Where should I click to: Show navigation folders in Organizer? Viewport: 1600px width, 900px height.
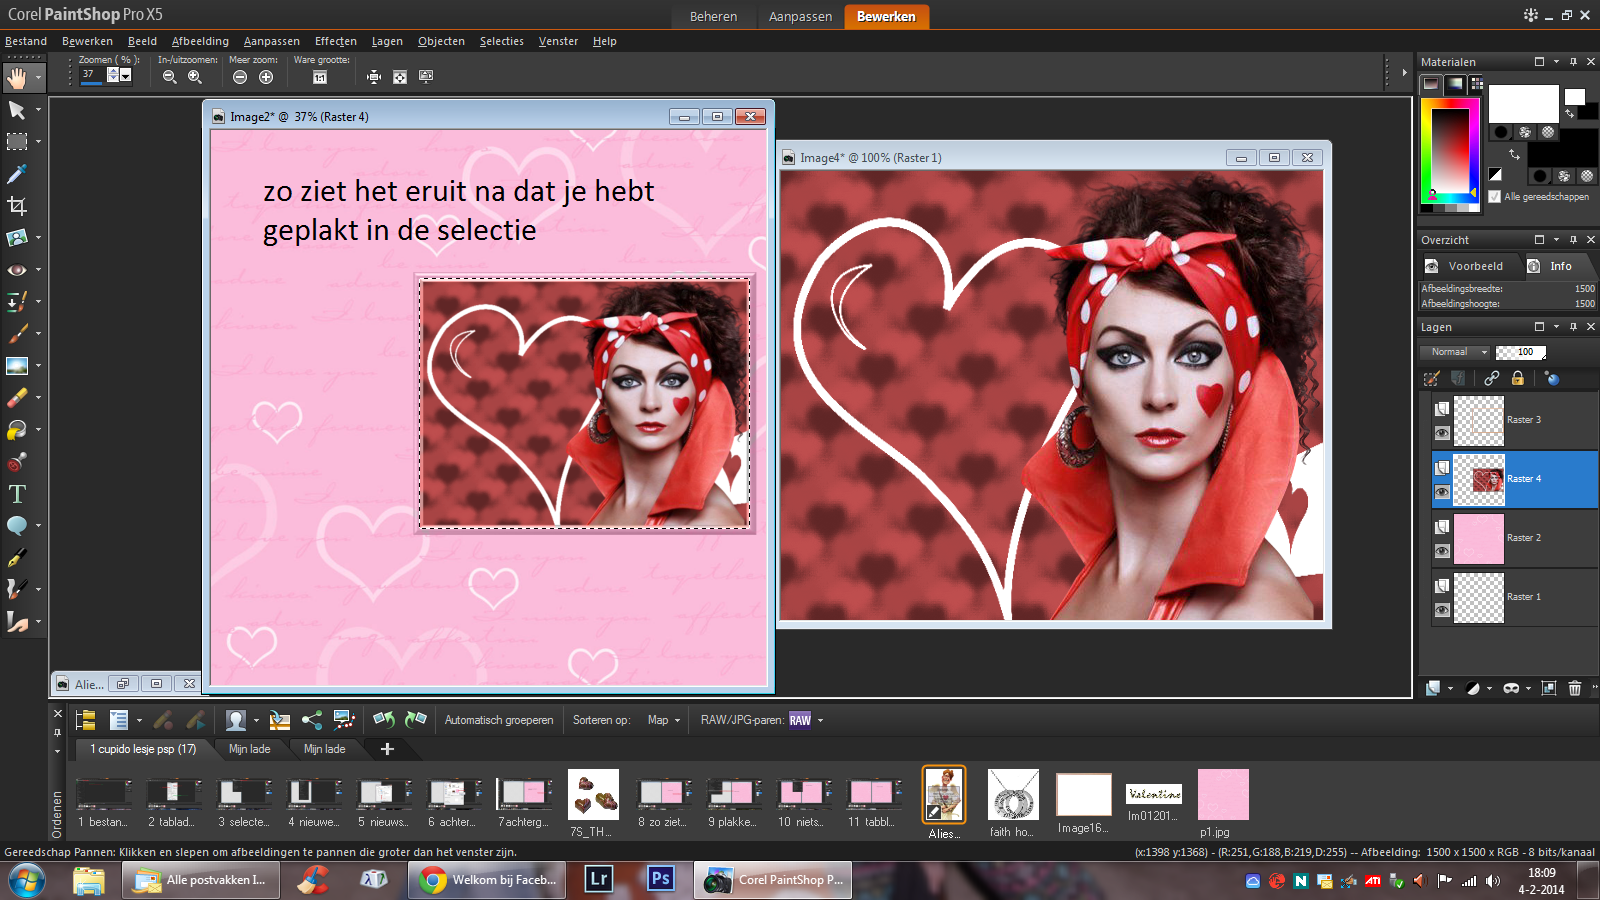tap(86, 720)
